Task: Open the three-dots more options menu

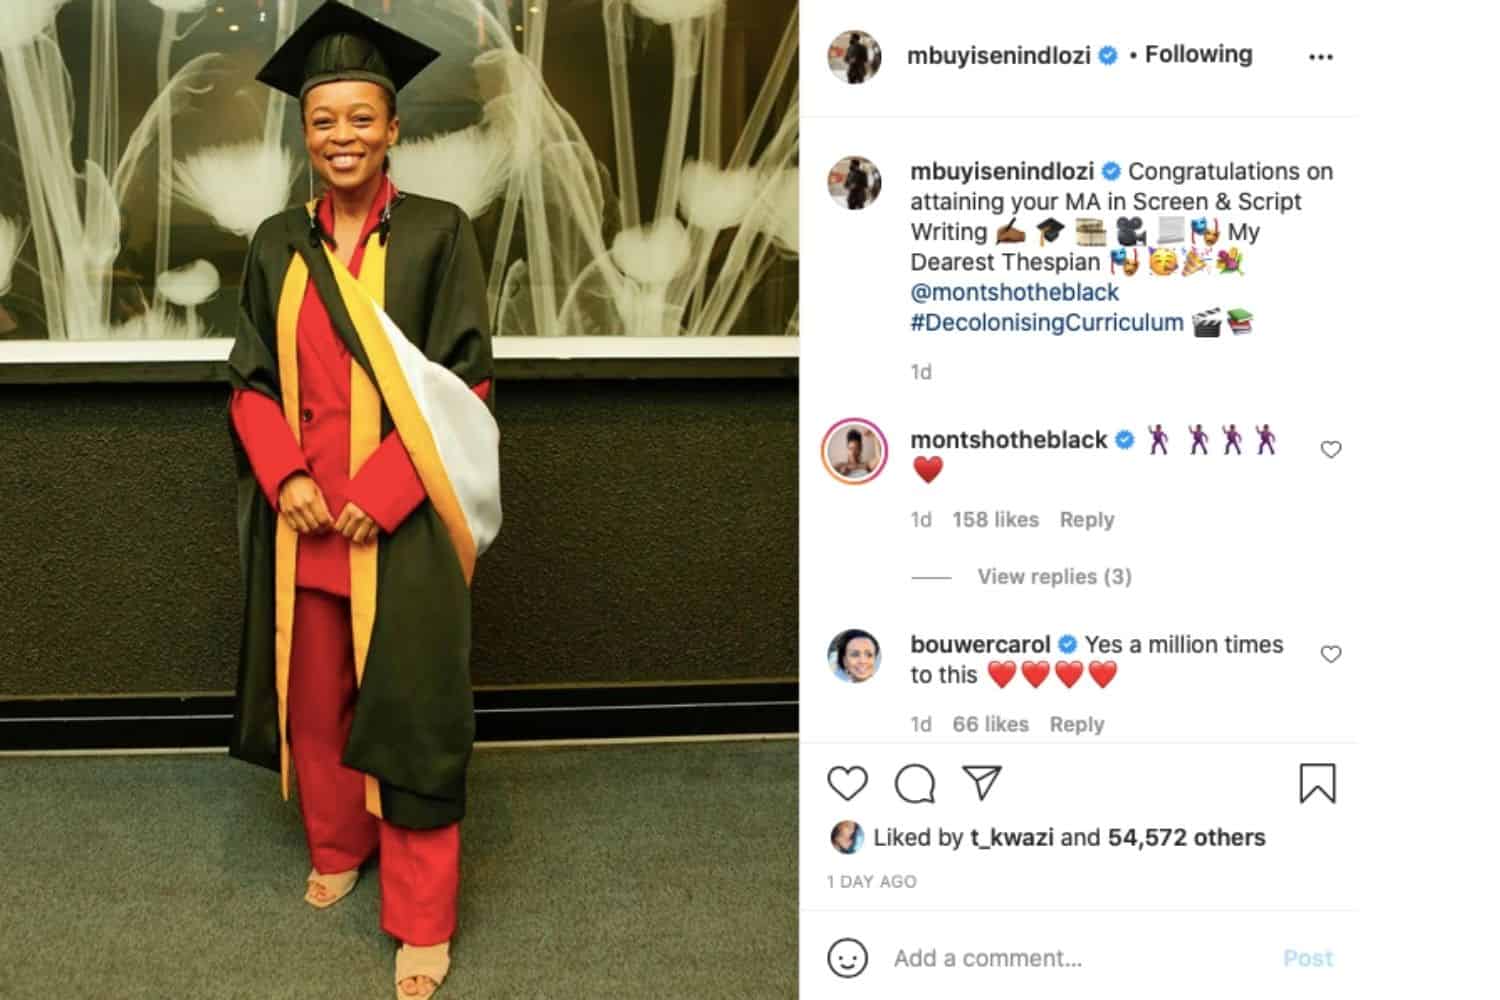Action: (1321, 57)
